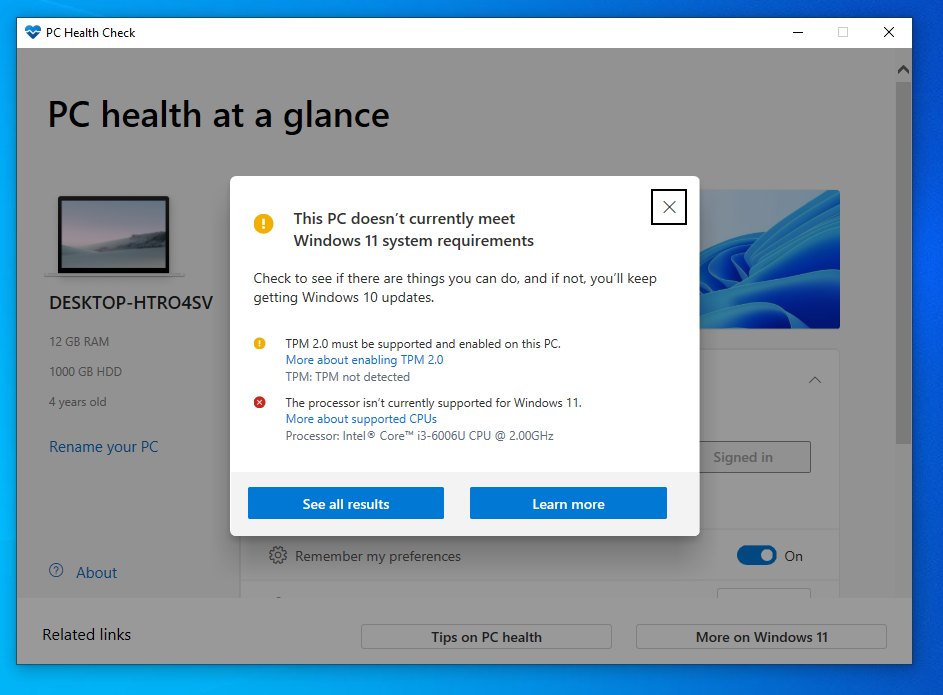This screenshot has width=943, height=695.
Task: Click the red processor error icon
Action: click(x=259, y=402)
